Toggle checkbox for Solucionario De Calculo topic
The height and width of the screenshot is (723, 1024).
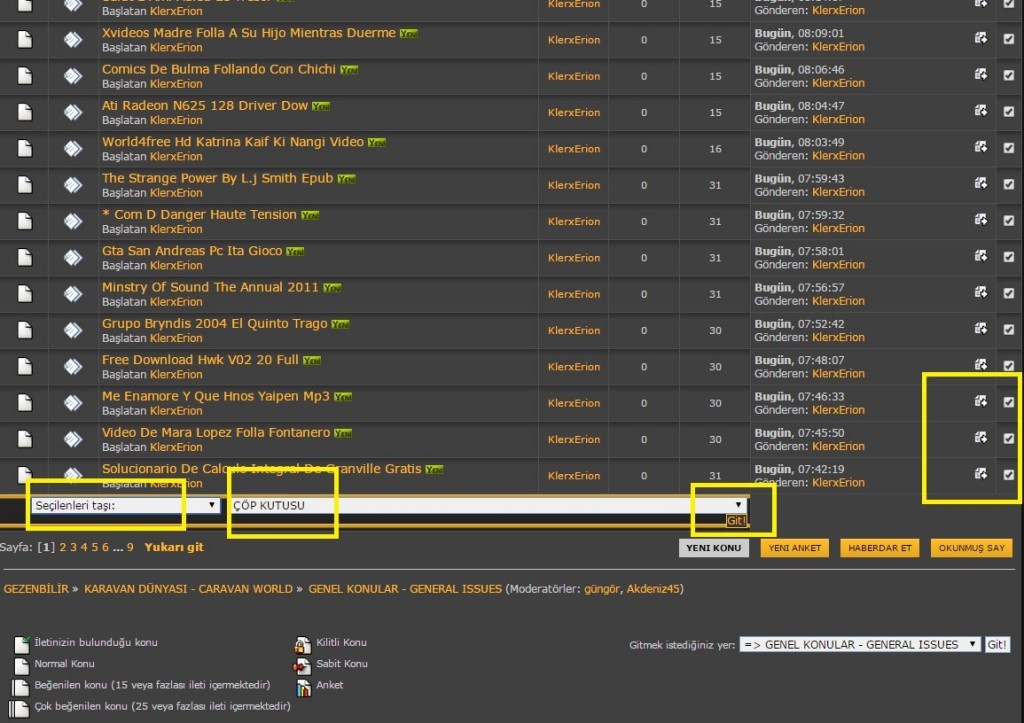pyautogui.click(x=1008, y=474)
